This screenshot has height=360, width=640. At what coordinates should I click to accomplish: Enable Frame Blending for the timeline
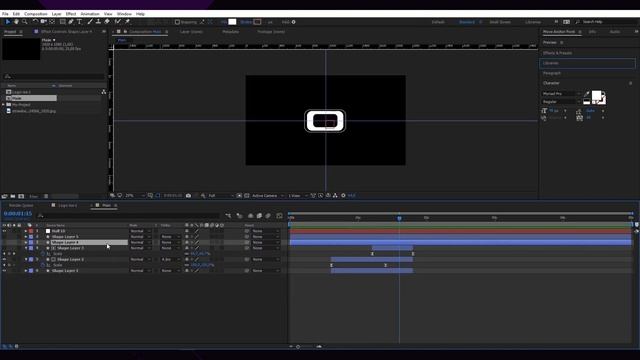[259, 216]
